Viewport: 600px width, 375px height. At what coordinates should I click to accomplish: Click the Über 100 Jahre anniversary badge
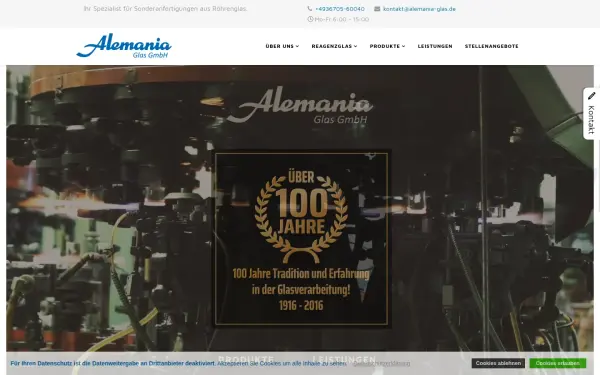click(302, 217)
